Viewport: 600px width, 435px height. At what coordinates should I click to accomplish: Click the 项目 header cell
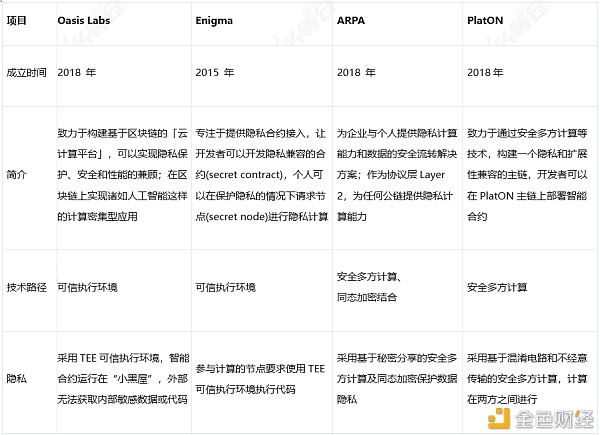(x=16, y=21)
